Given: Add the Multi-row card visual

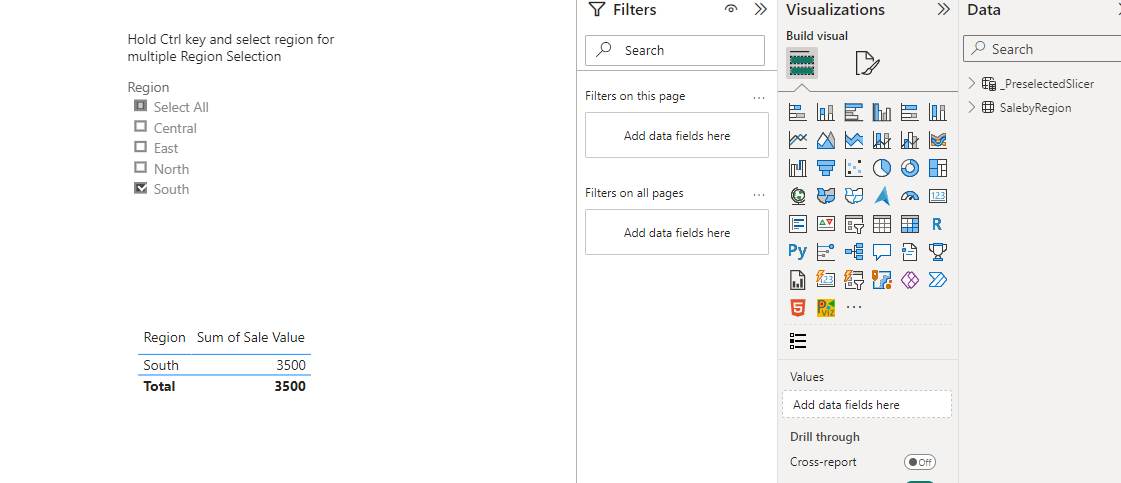Looking at the screenshot, I should tap(797, 224).
